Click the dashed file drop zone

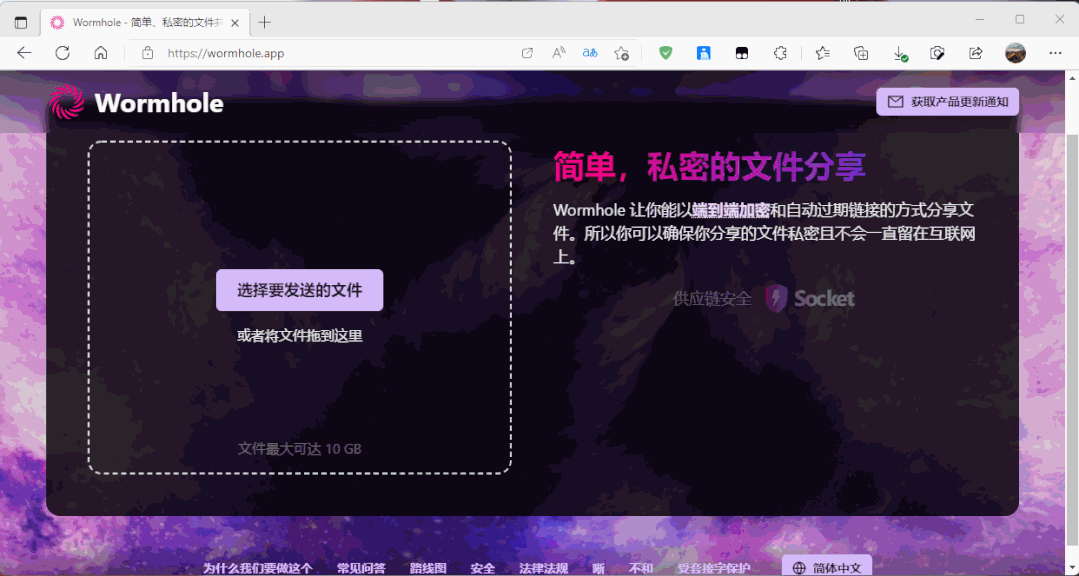[299, 308]
